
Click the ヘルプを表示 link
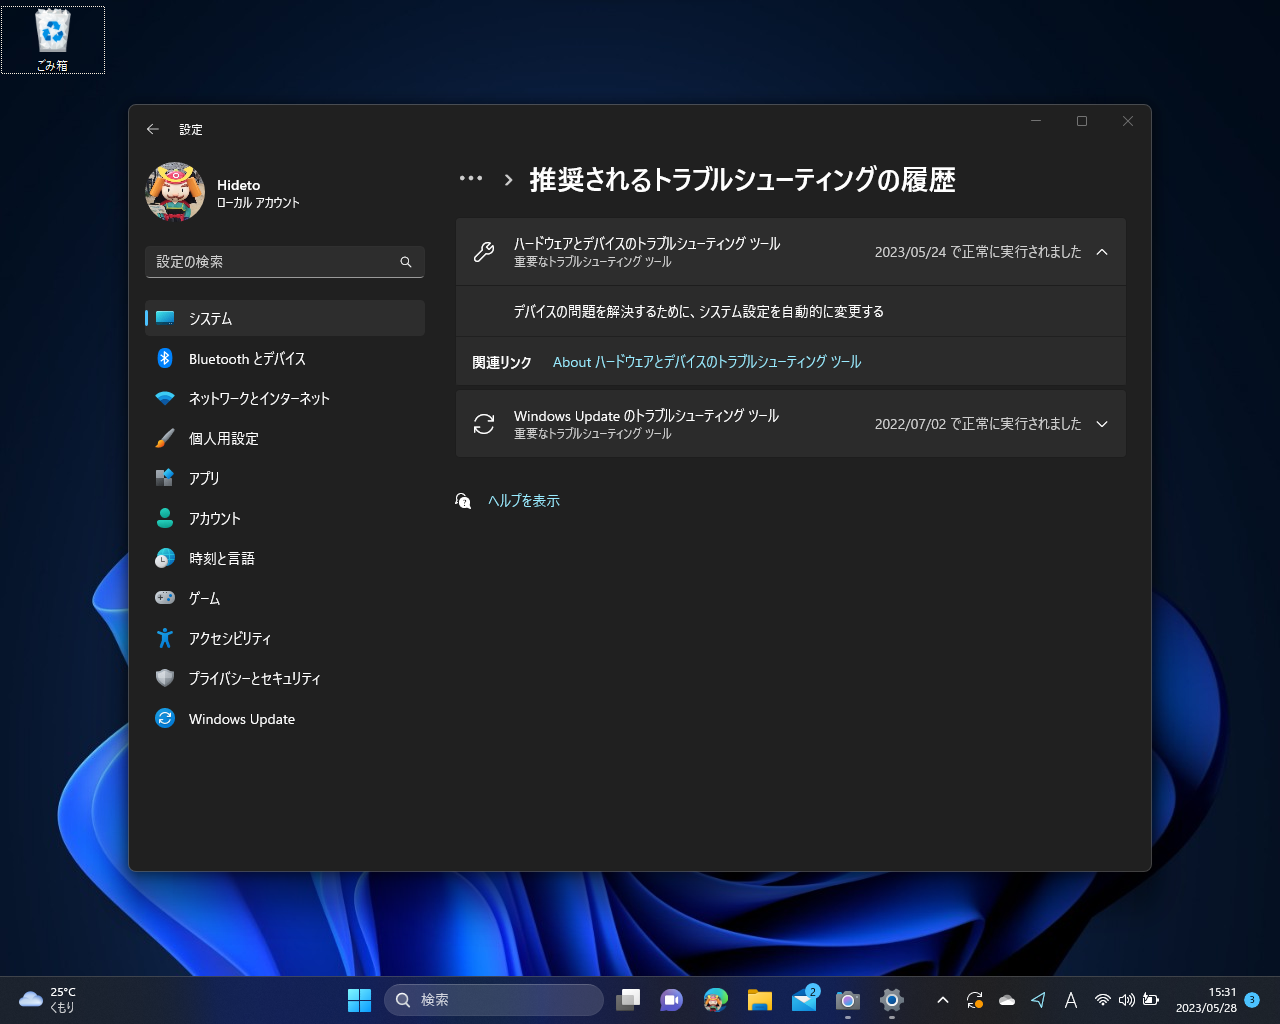click(522, 500)
